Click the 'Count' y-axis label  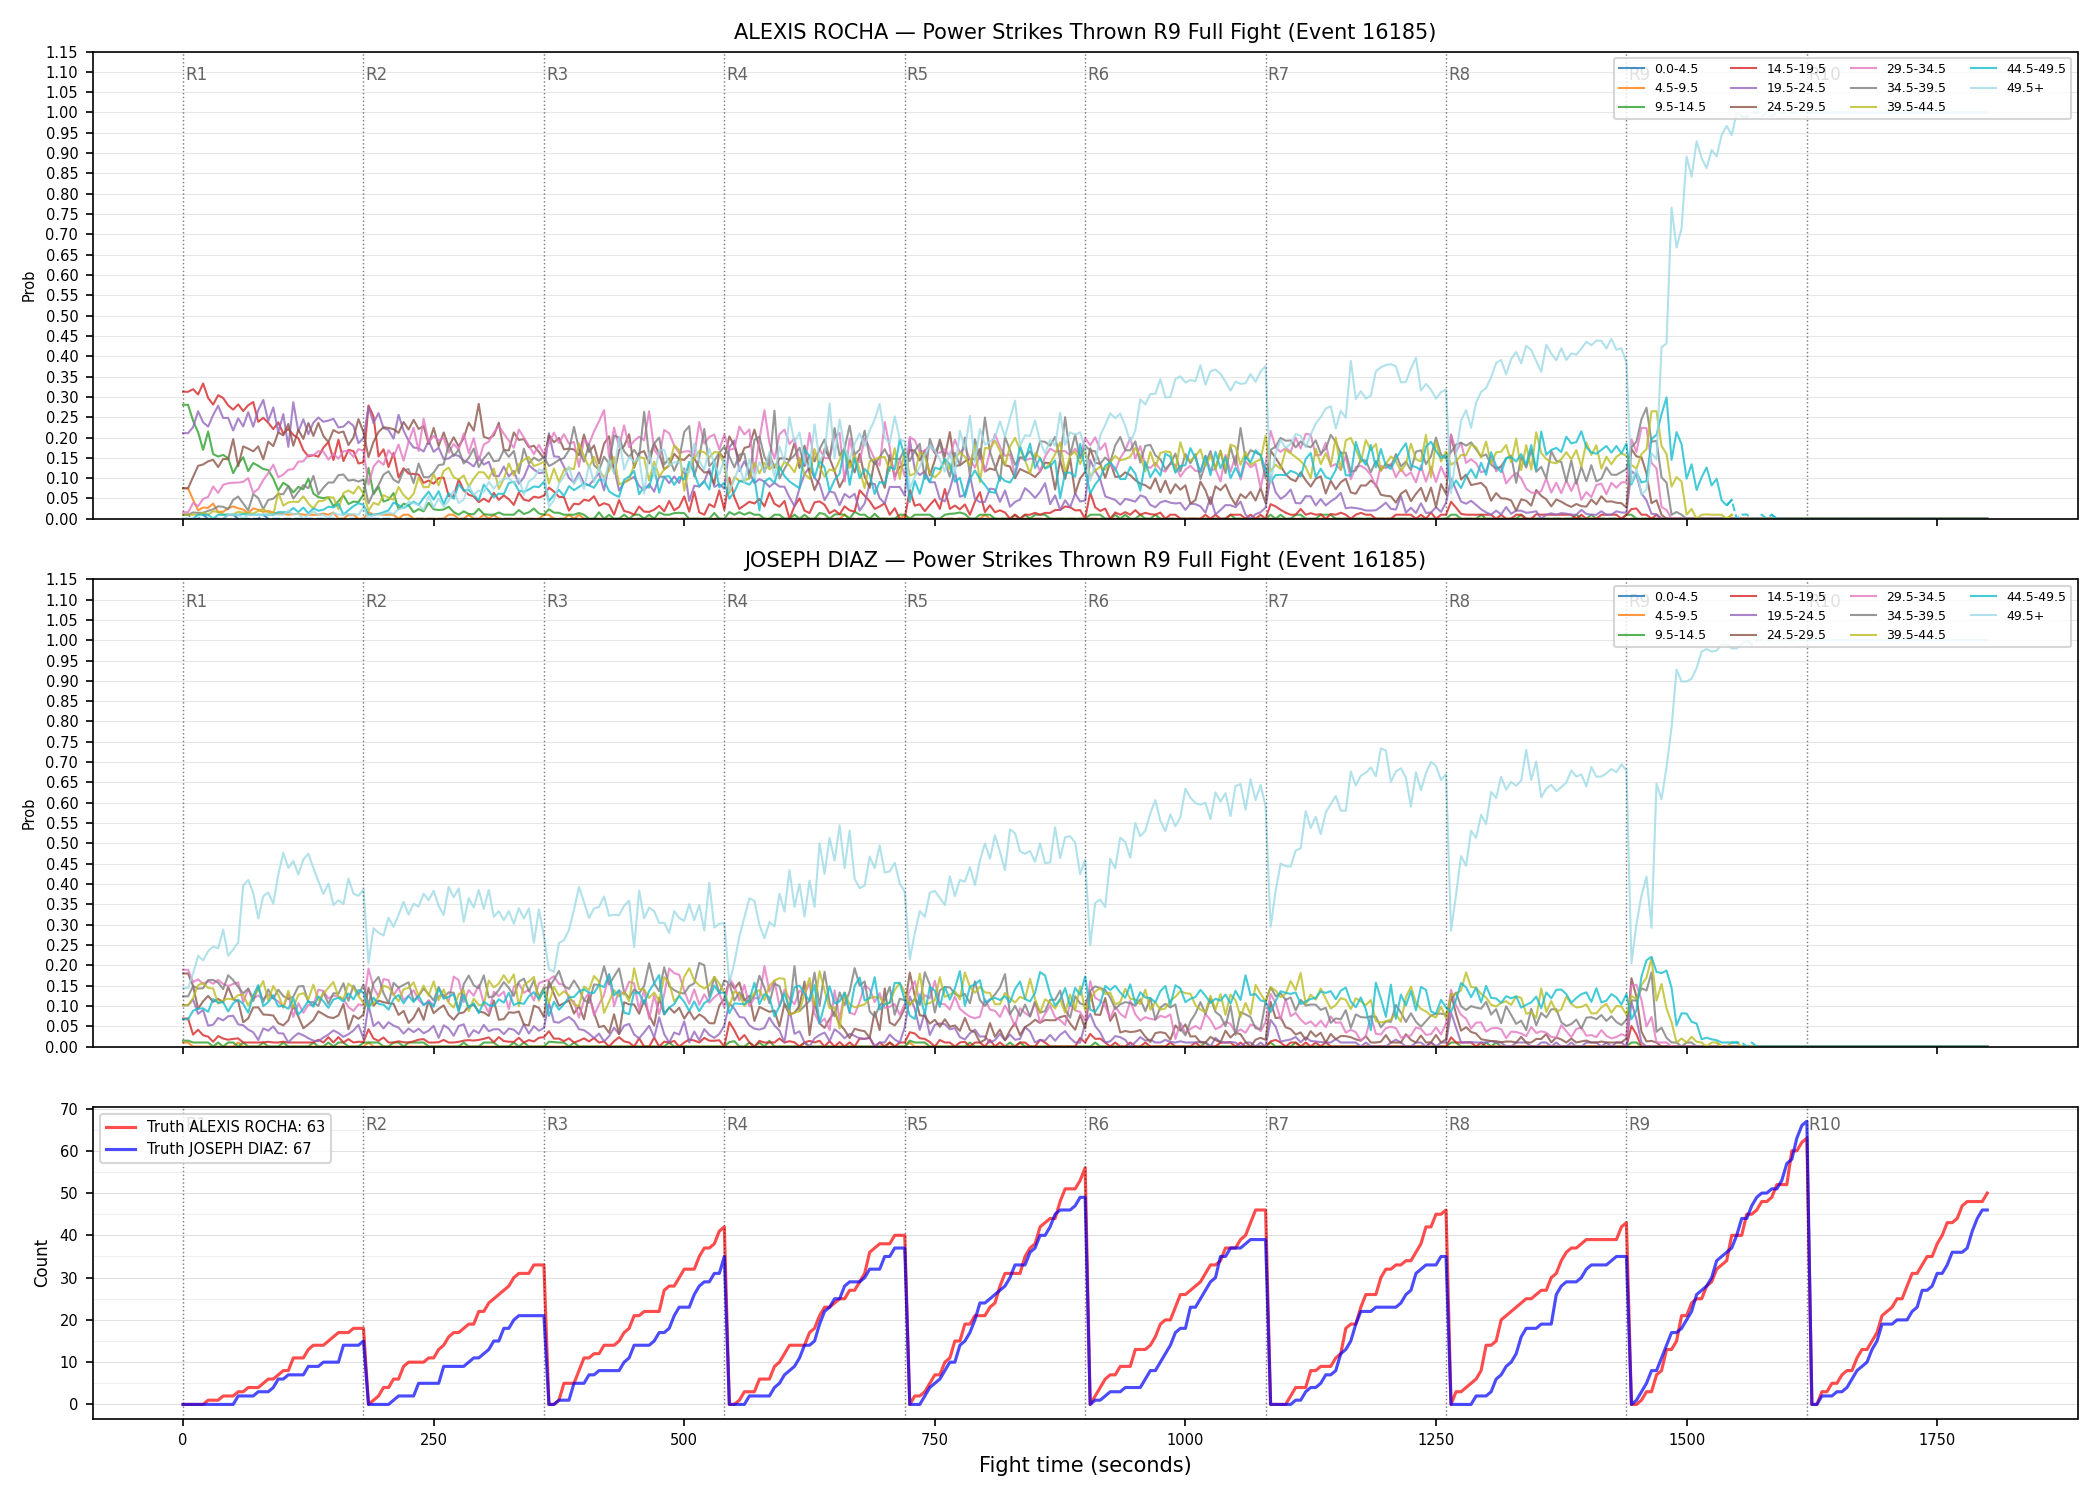(x=41, y=1263)
